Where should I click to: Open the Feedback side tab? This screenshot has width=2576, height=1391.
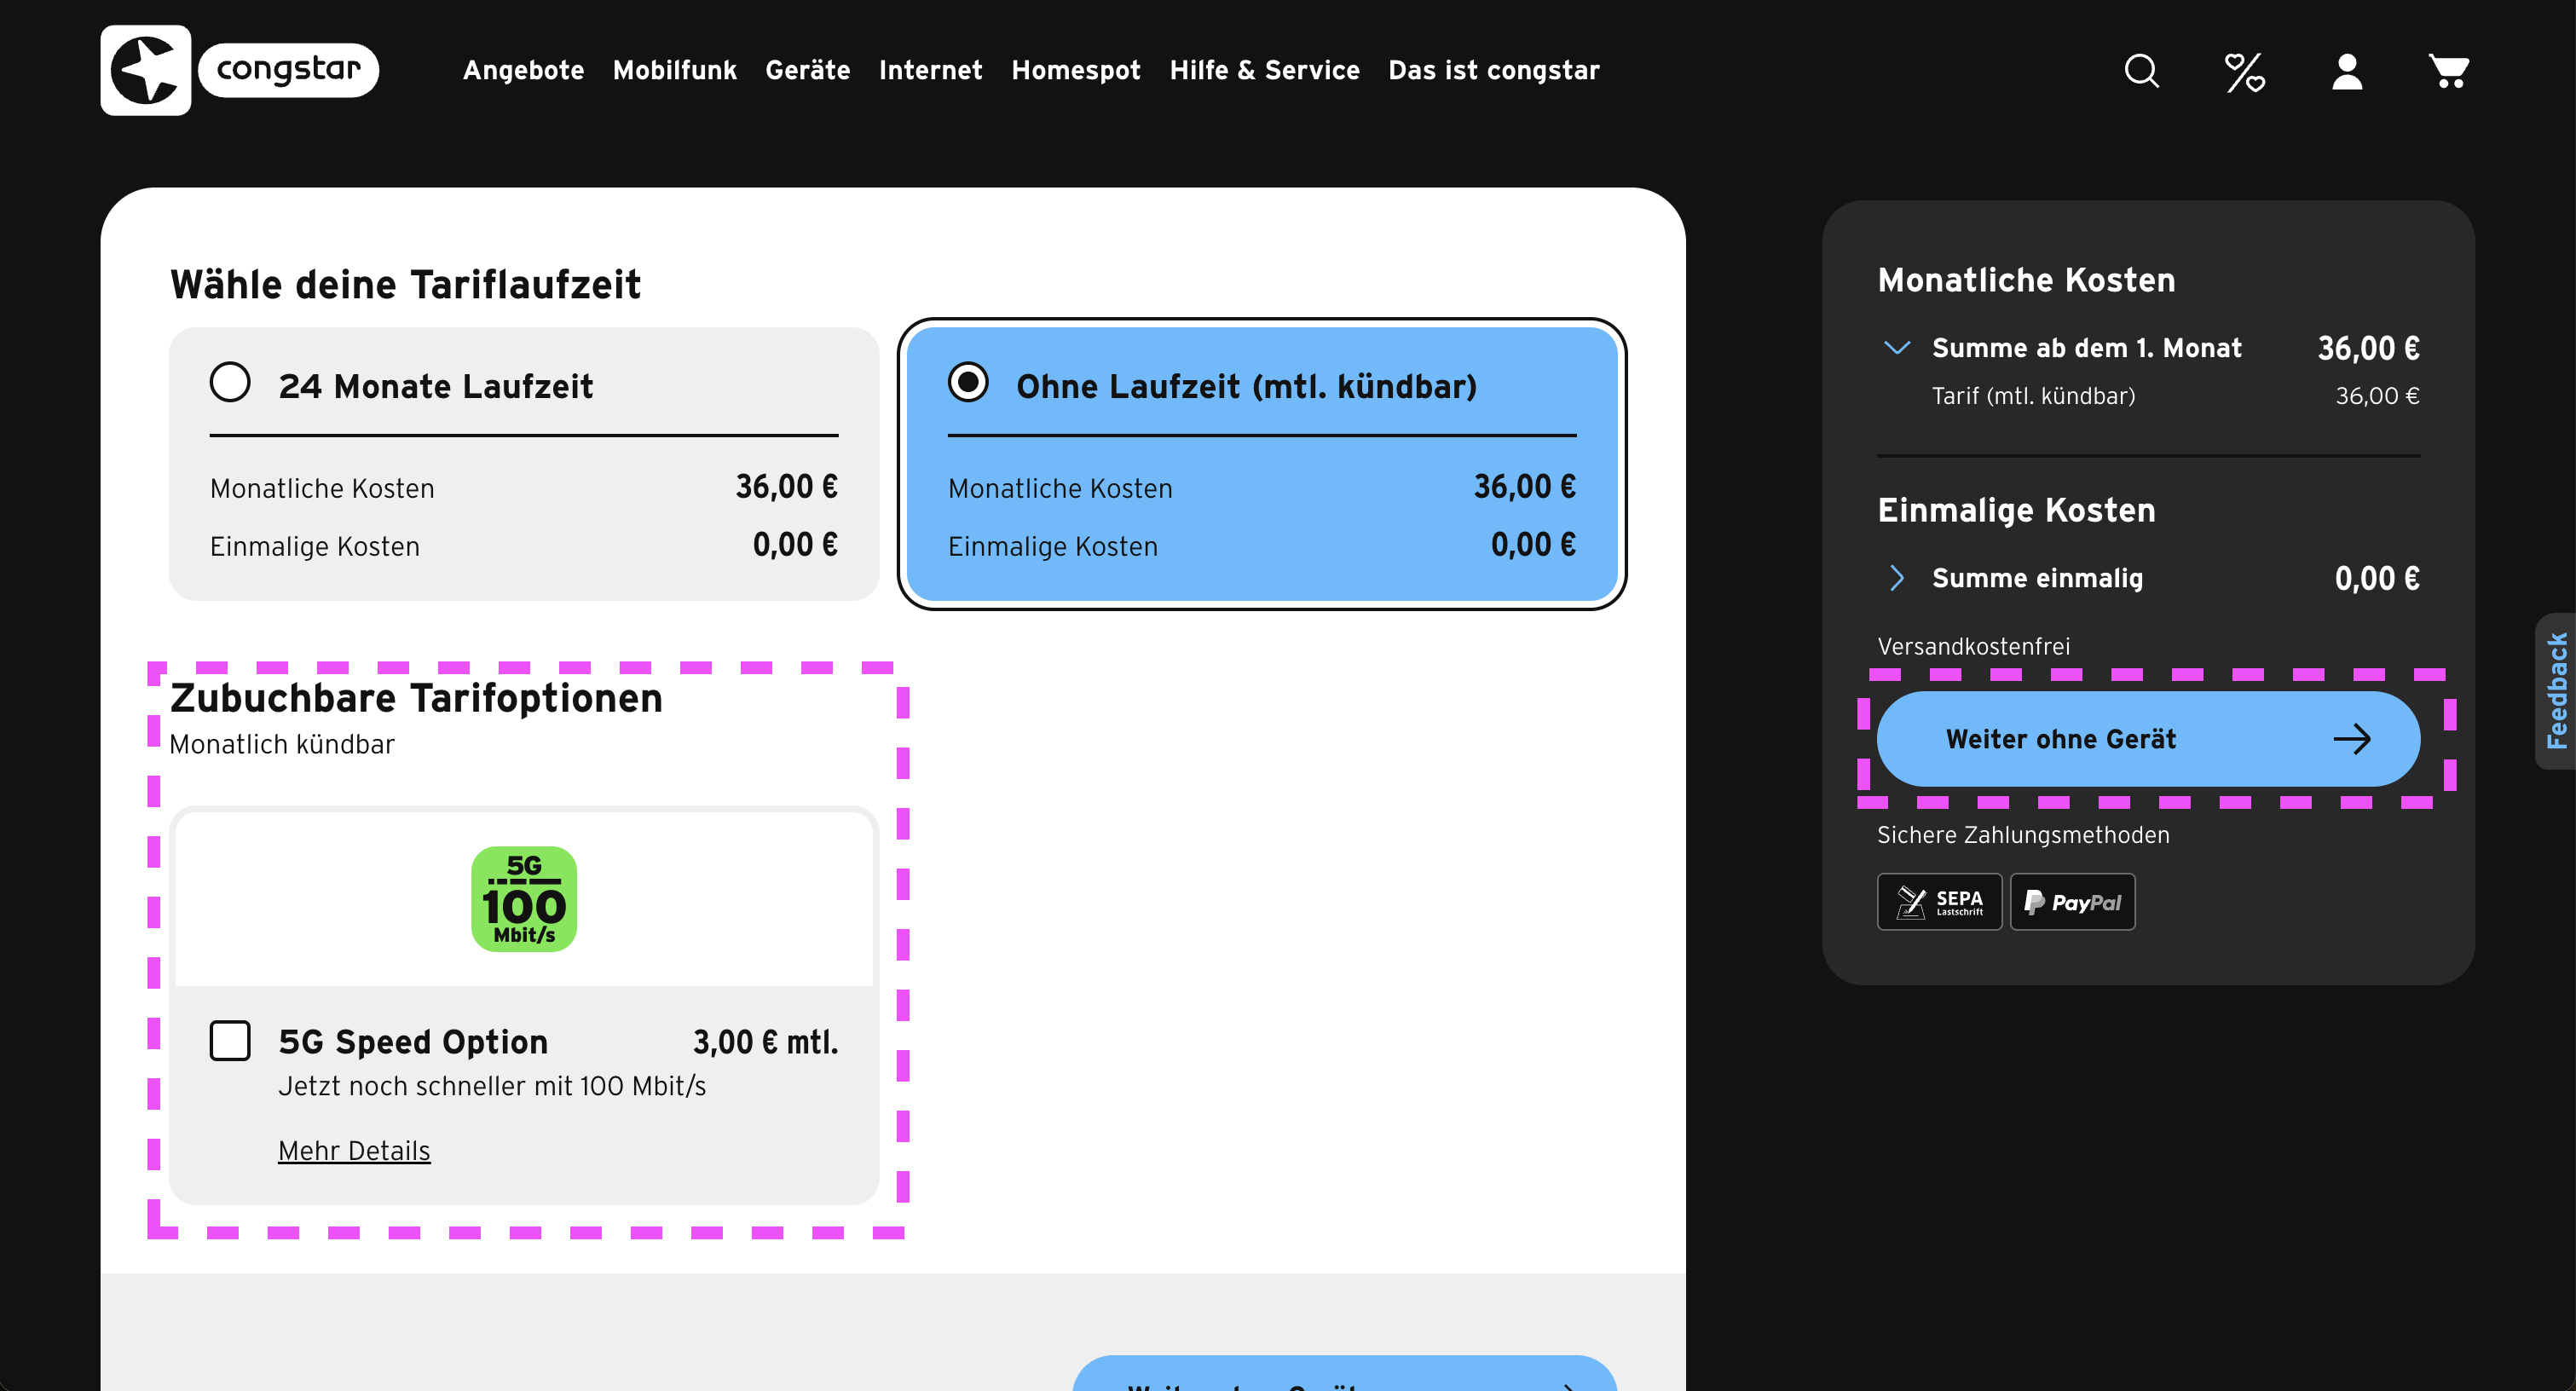point(2557,690)
